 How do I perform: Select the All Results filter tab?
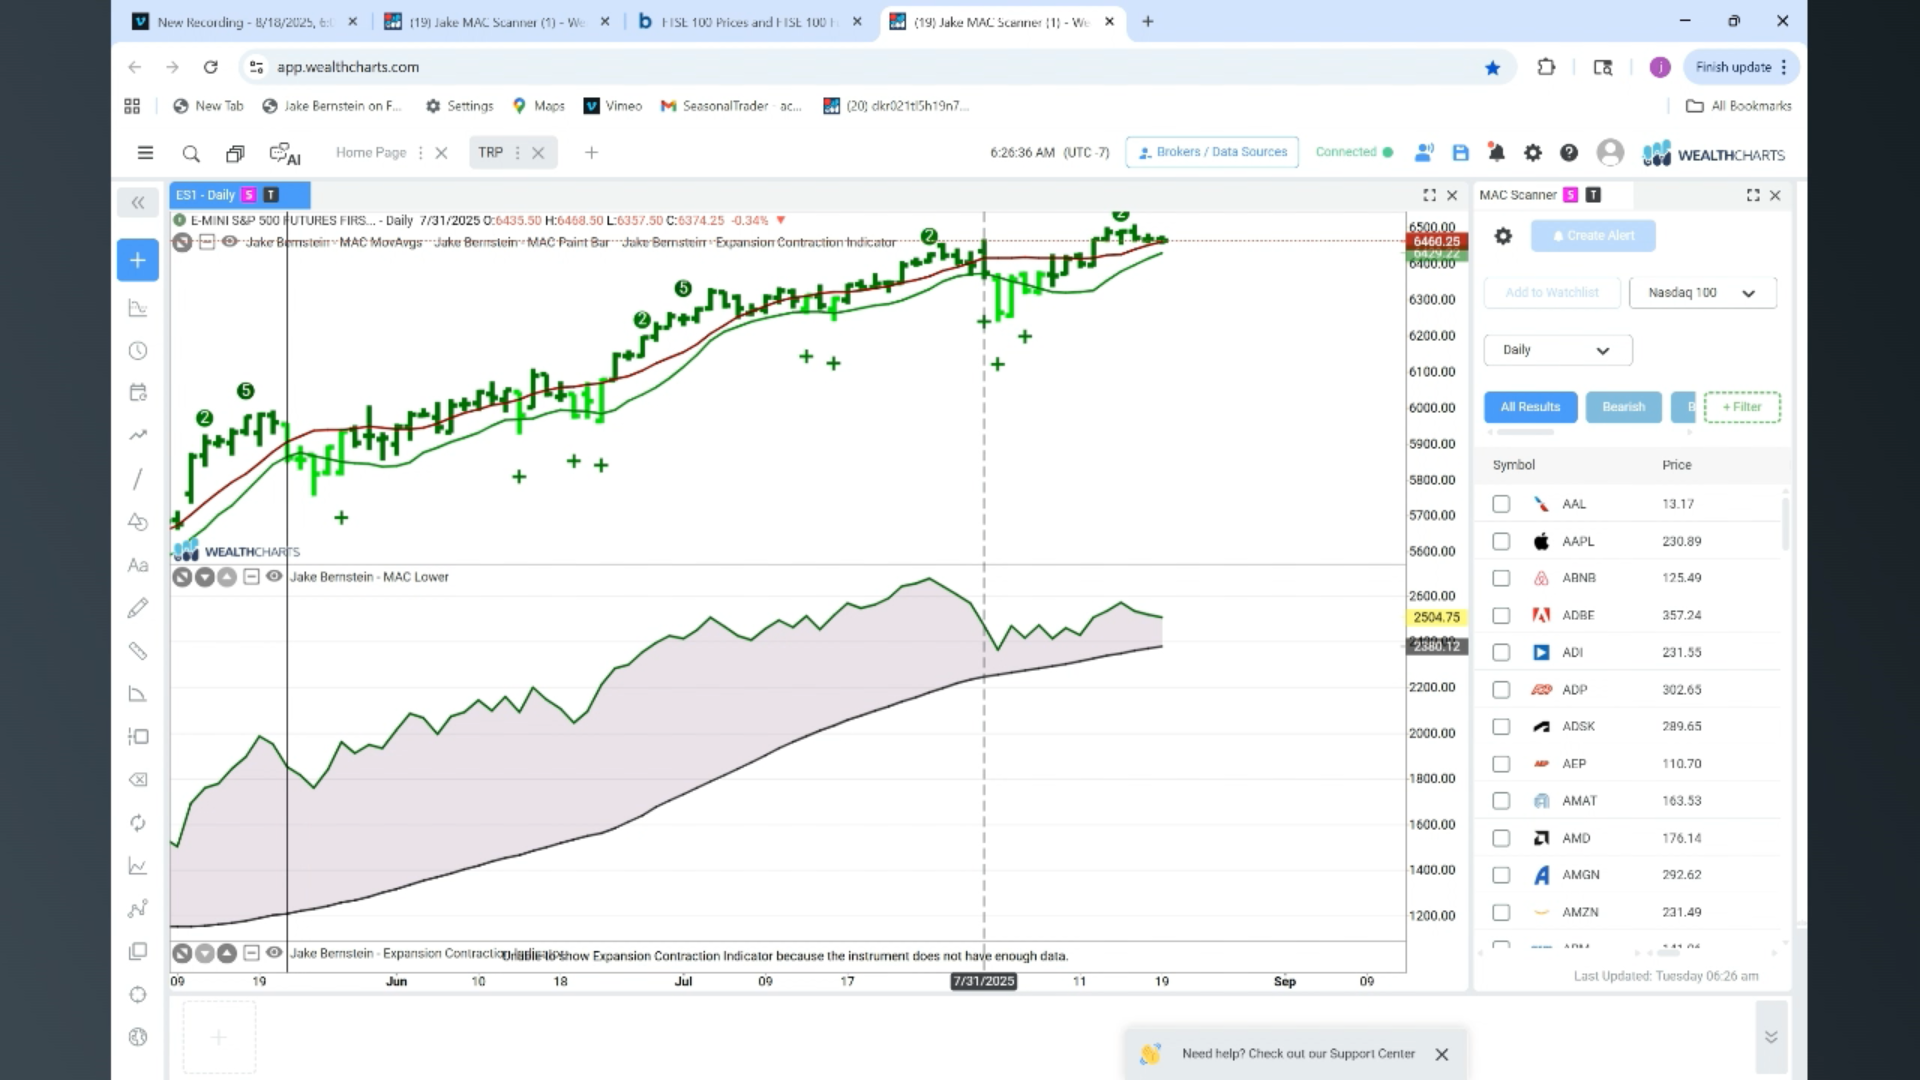coord(1530,407)
